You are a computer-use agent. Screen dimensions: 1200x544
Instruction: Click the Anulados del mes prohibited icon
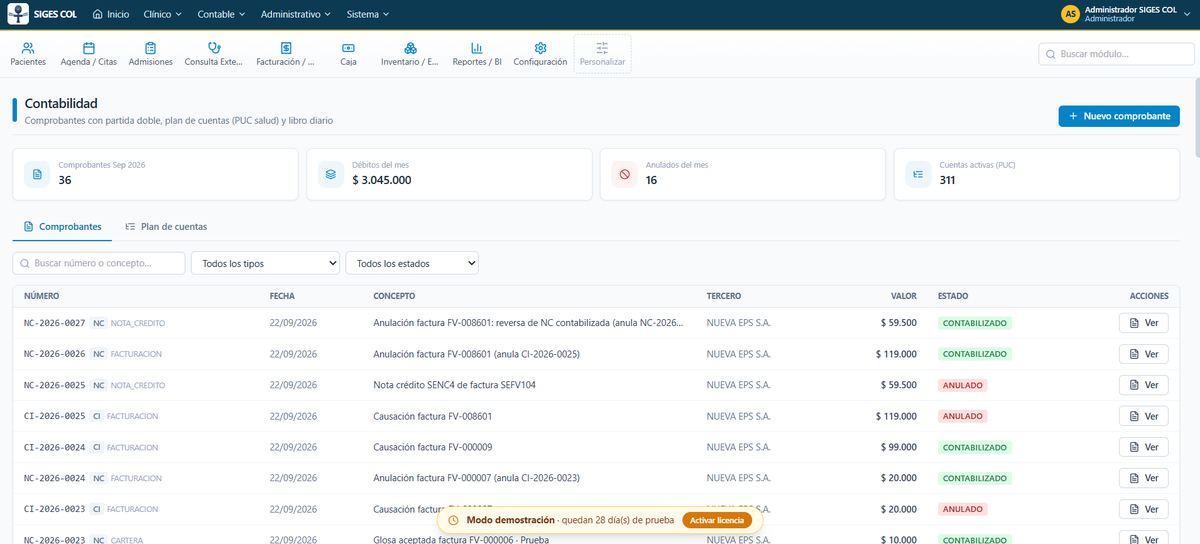coord(625,174)
